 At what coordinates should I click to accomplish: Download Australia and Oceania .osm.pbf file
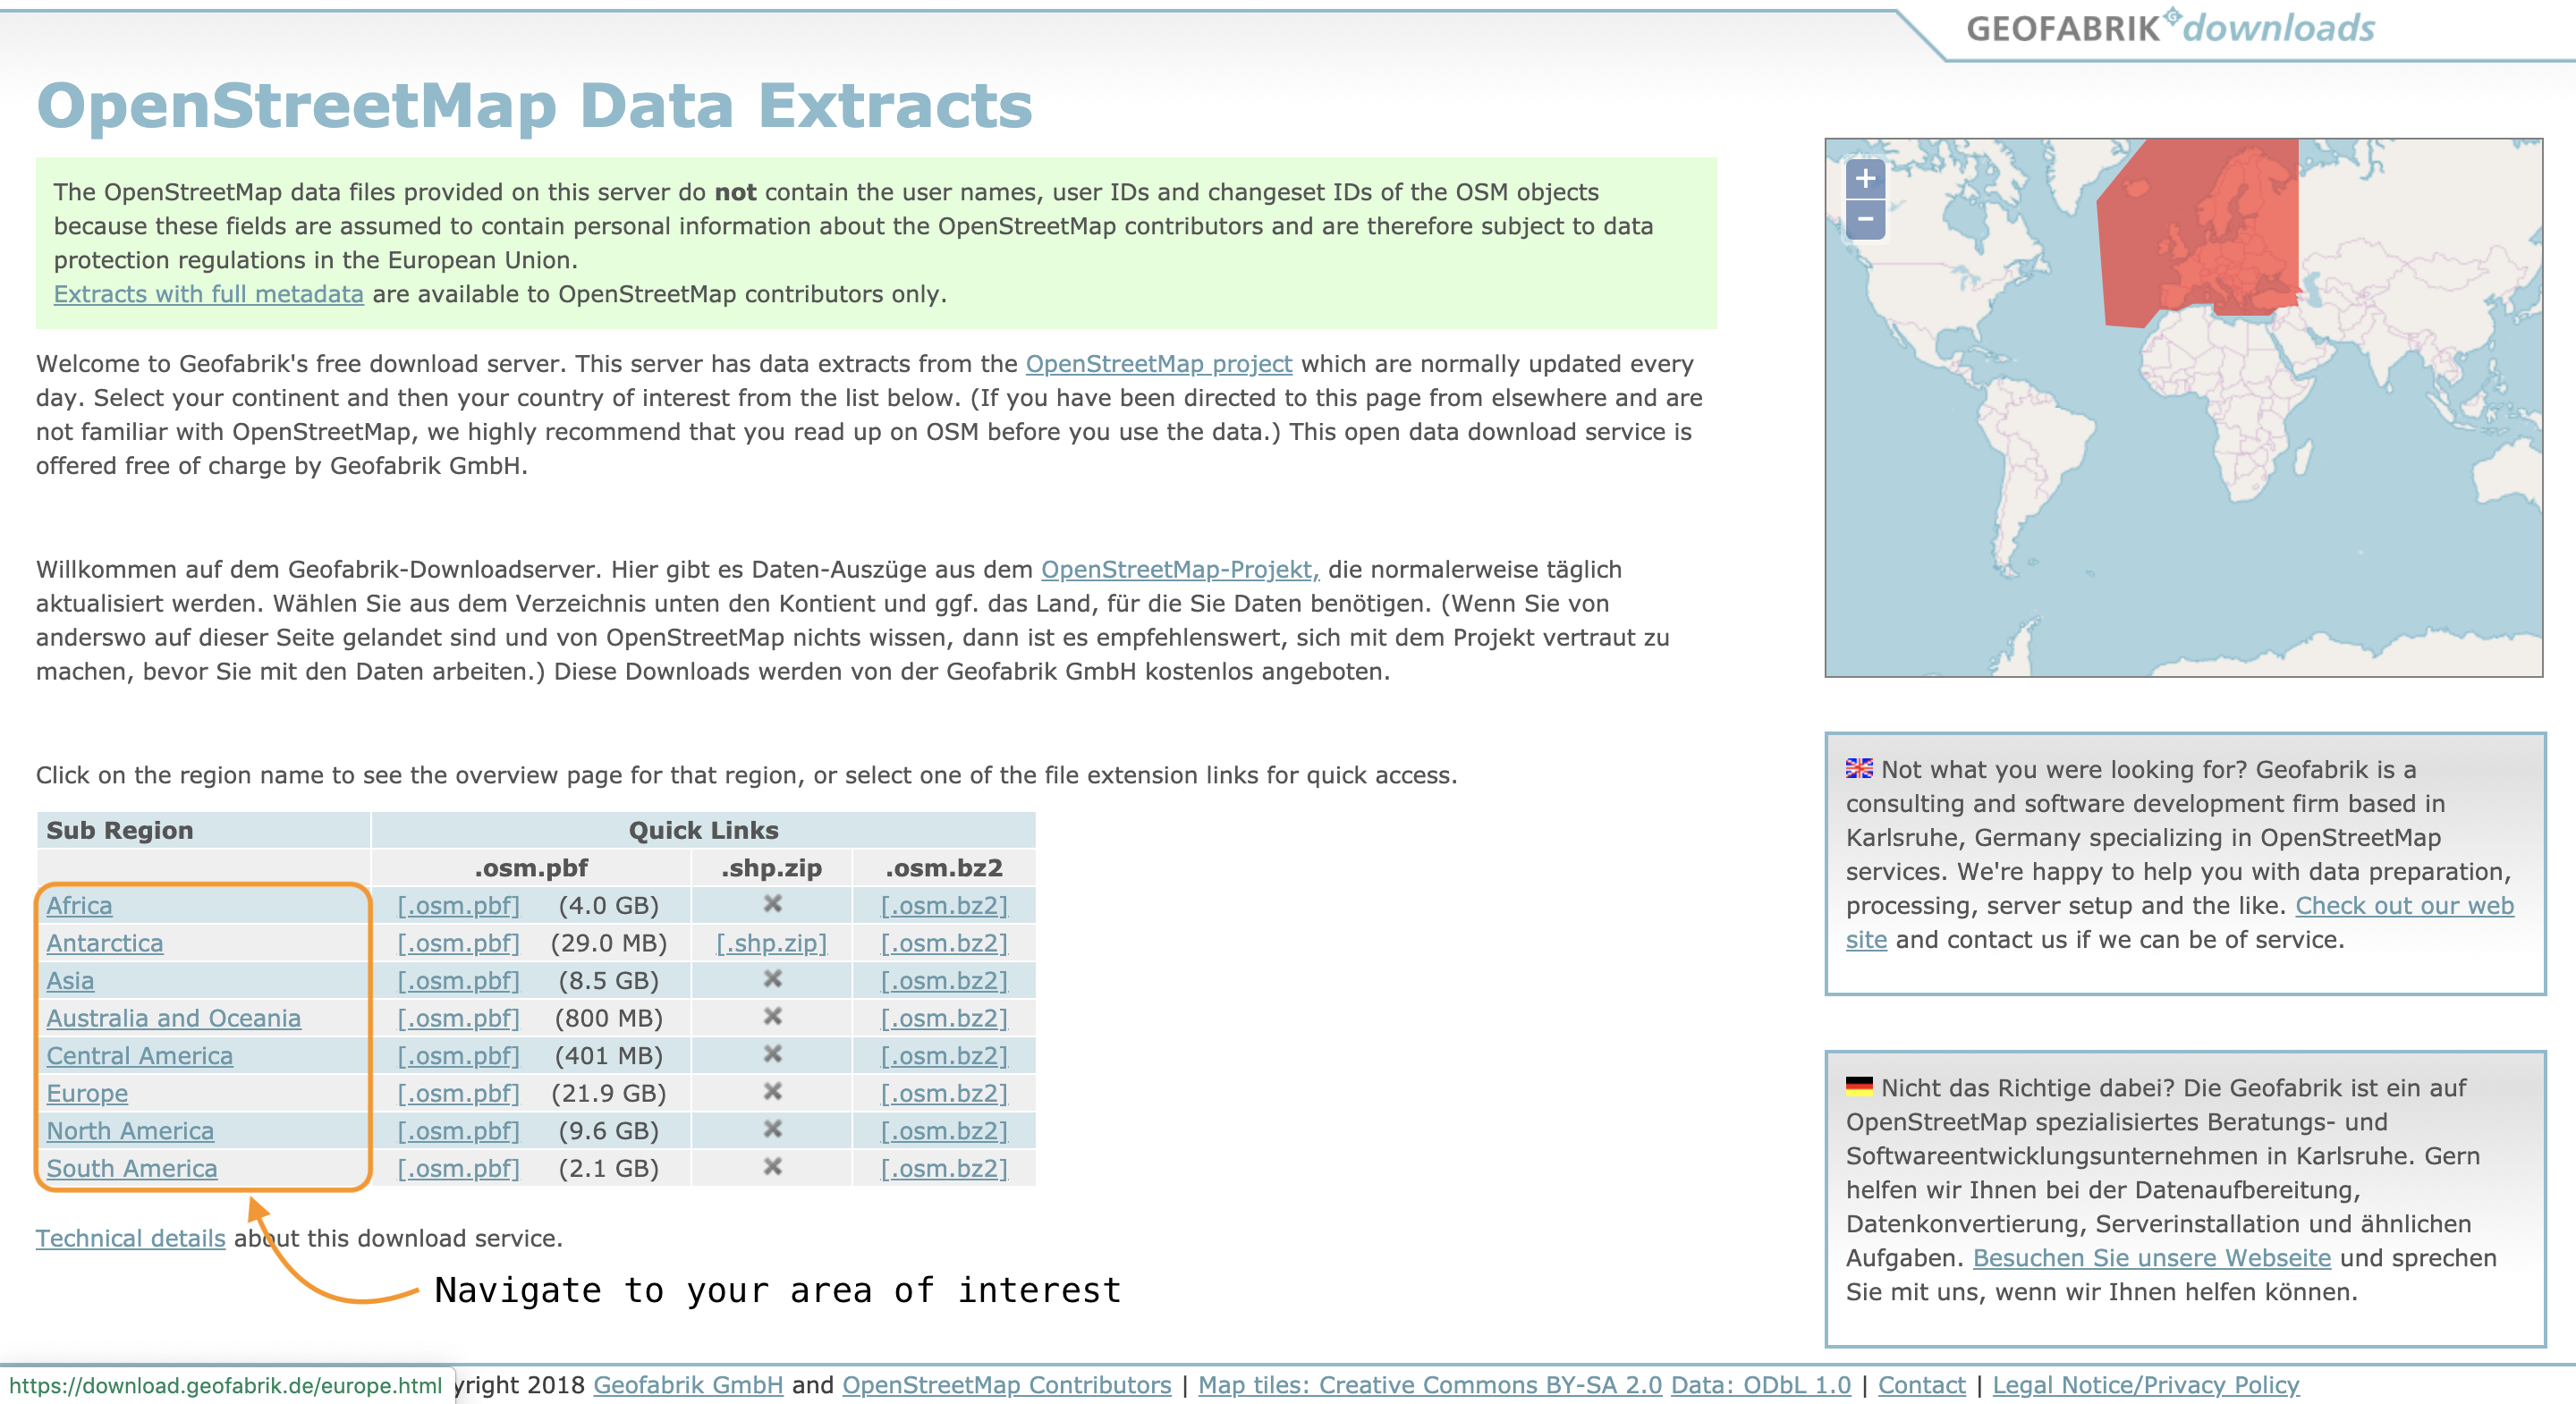point(458,1018)
